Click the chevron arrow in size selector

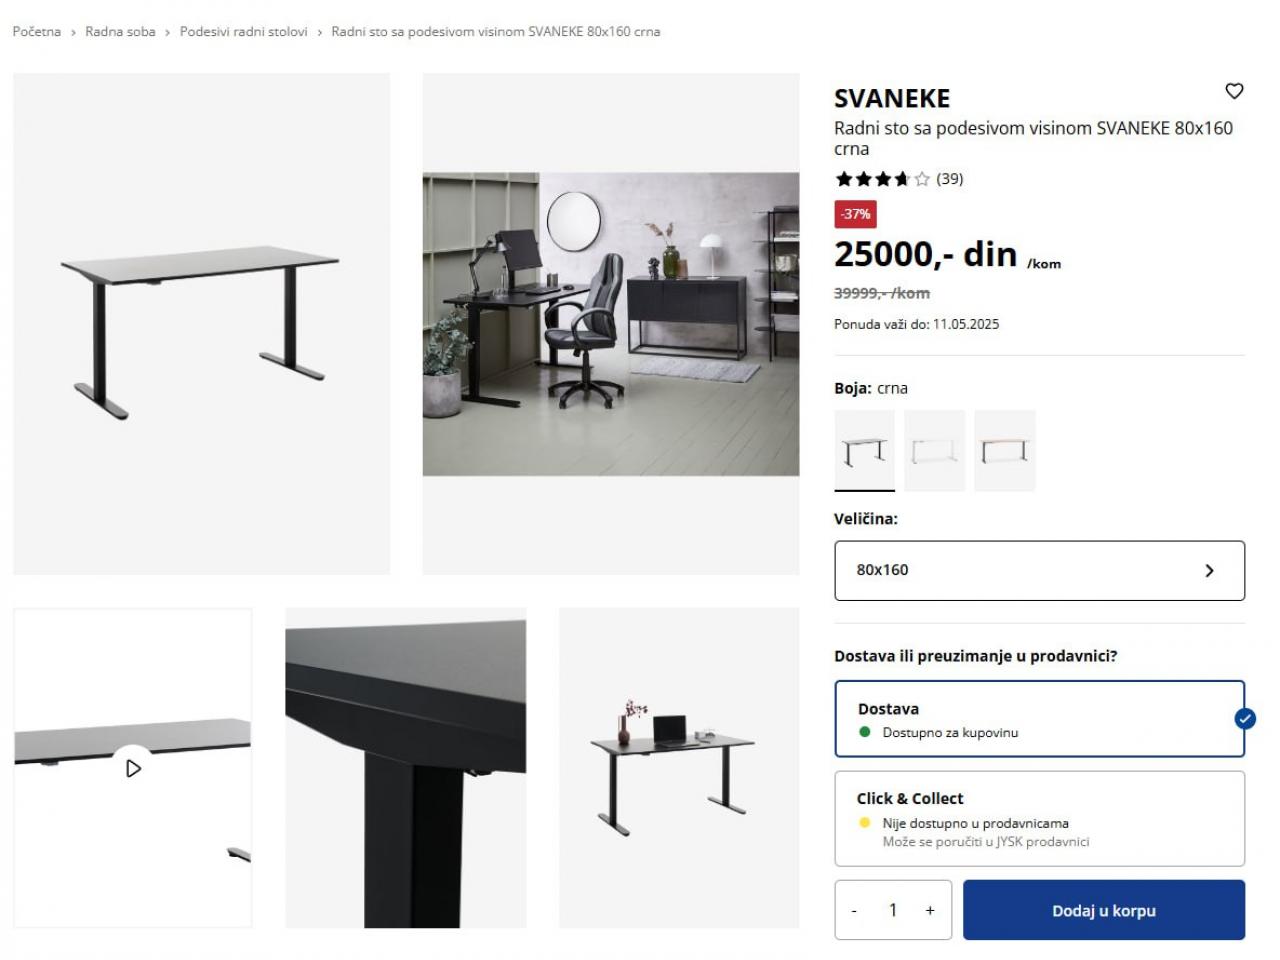(x=1209, y=570)
